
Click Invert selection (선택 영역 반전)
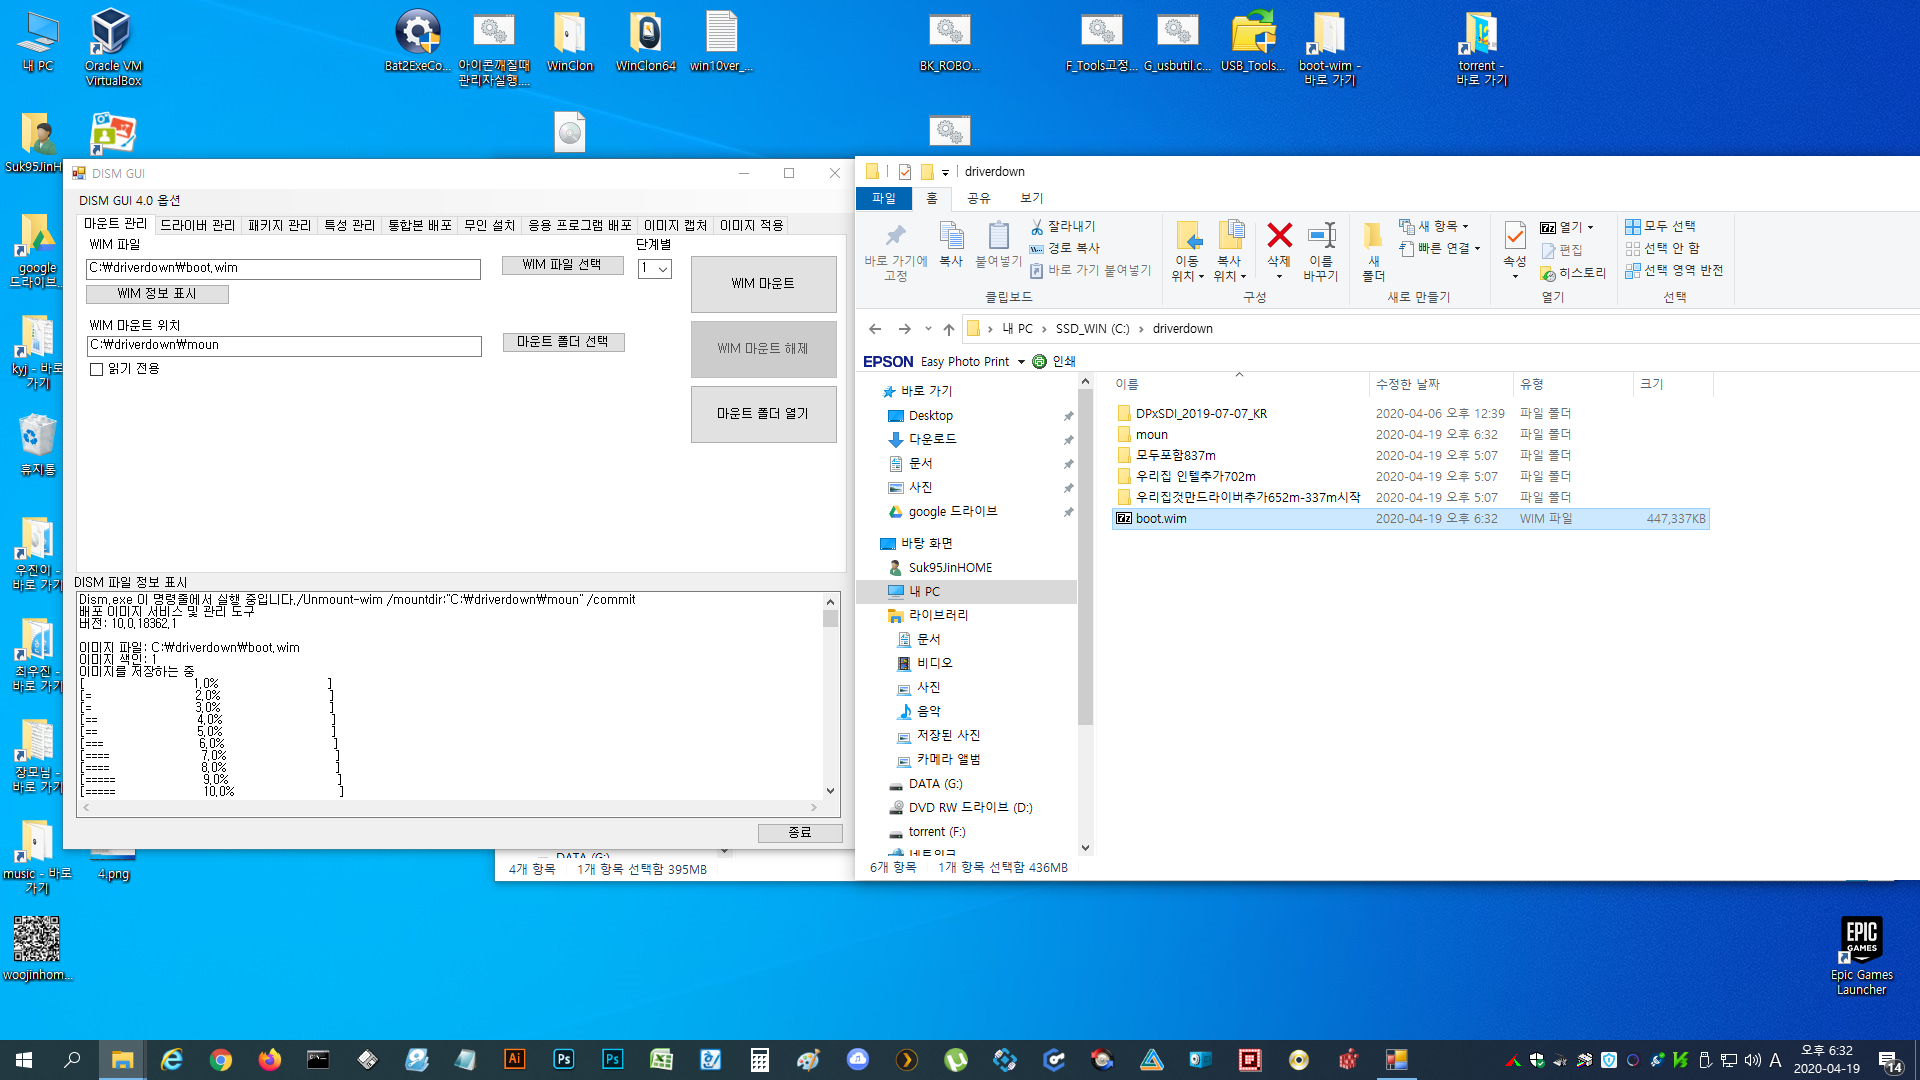click(1674, 271)
